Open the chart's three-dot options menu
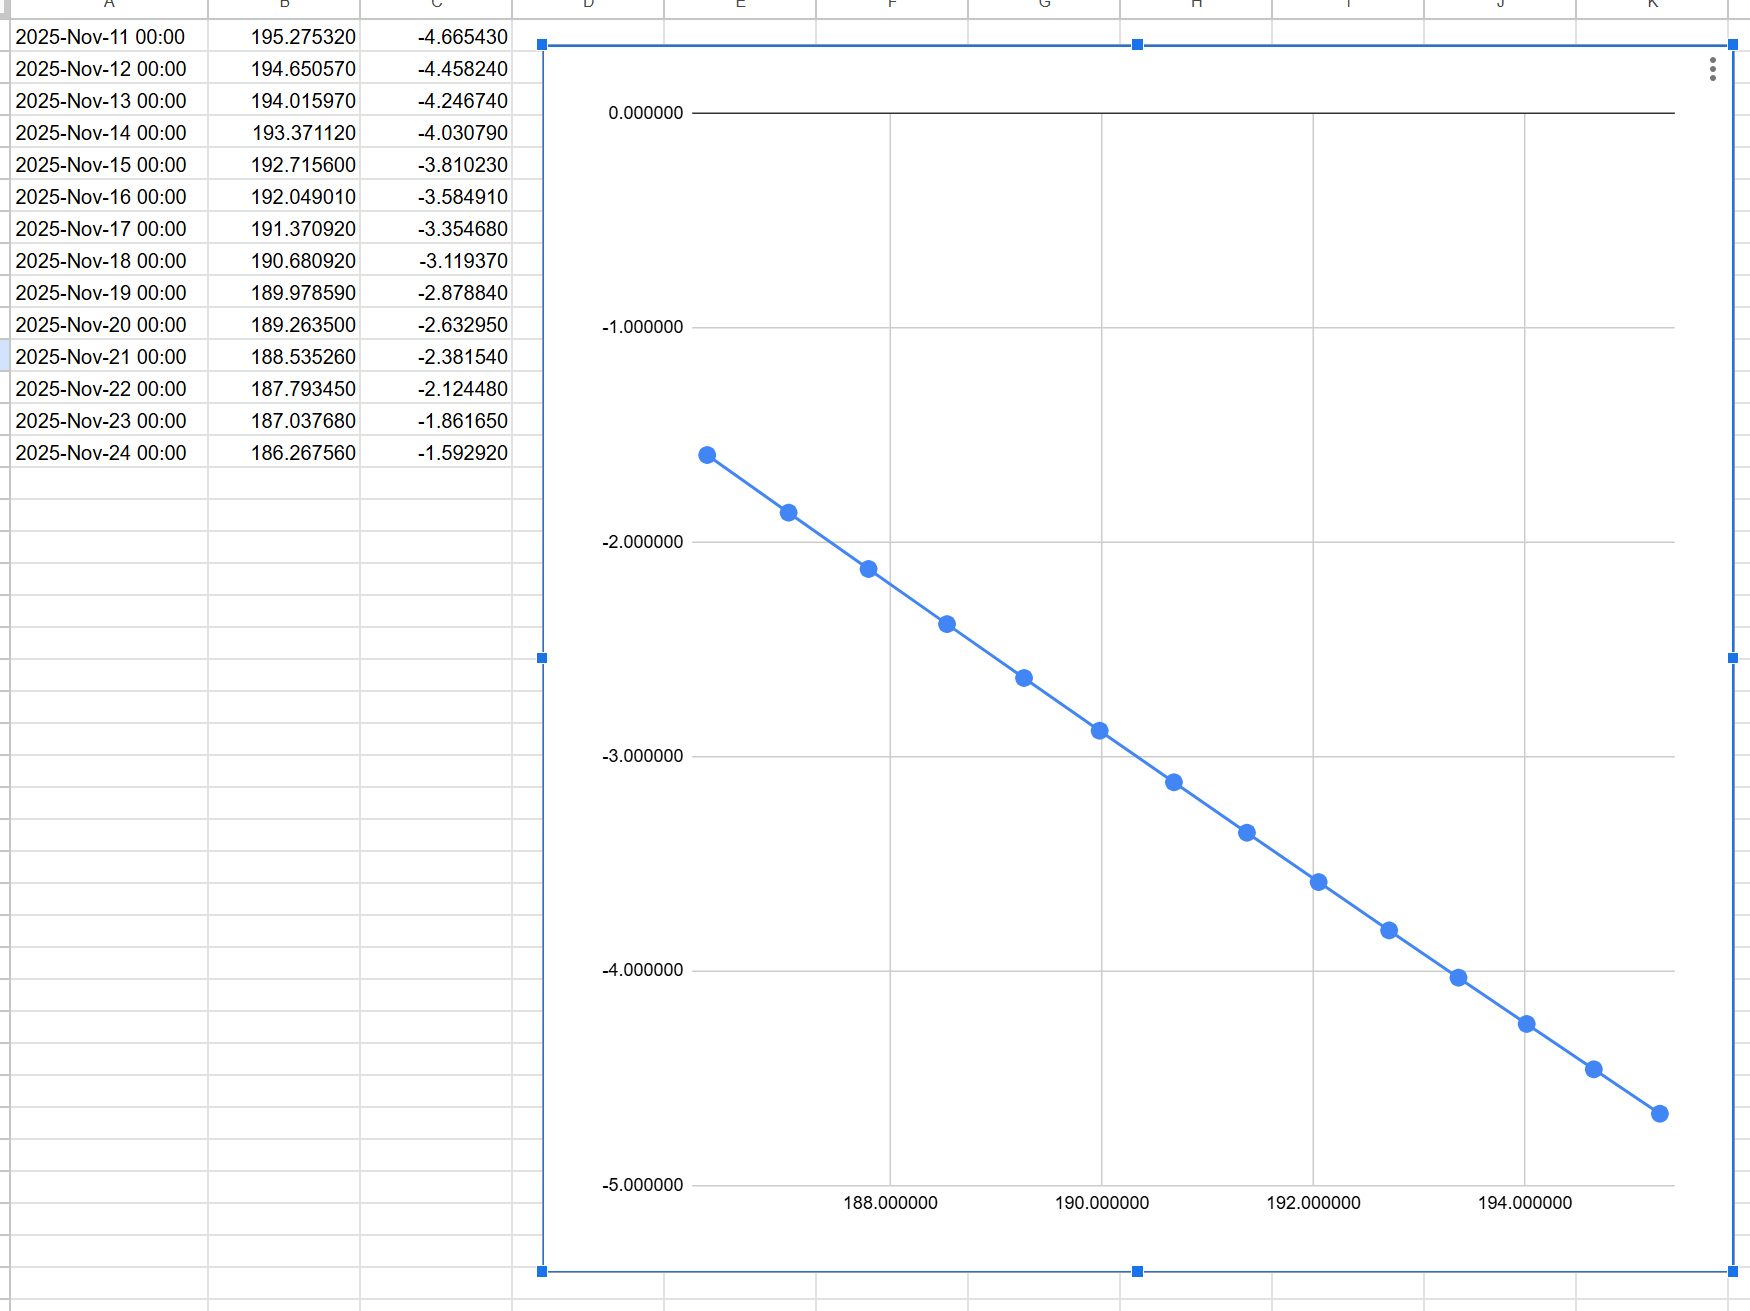This screenshot has height=1311, width=1750. click(1712, 69)
